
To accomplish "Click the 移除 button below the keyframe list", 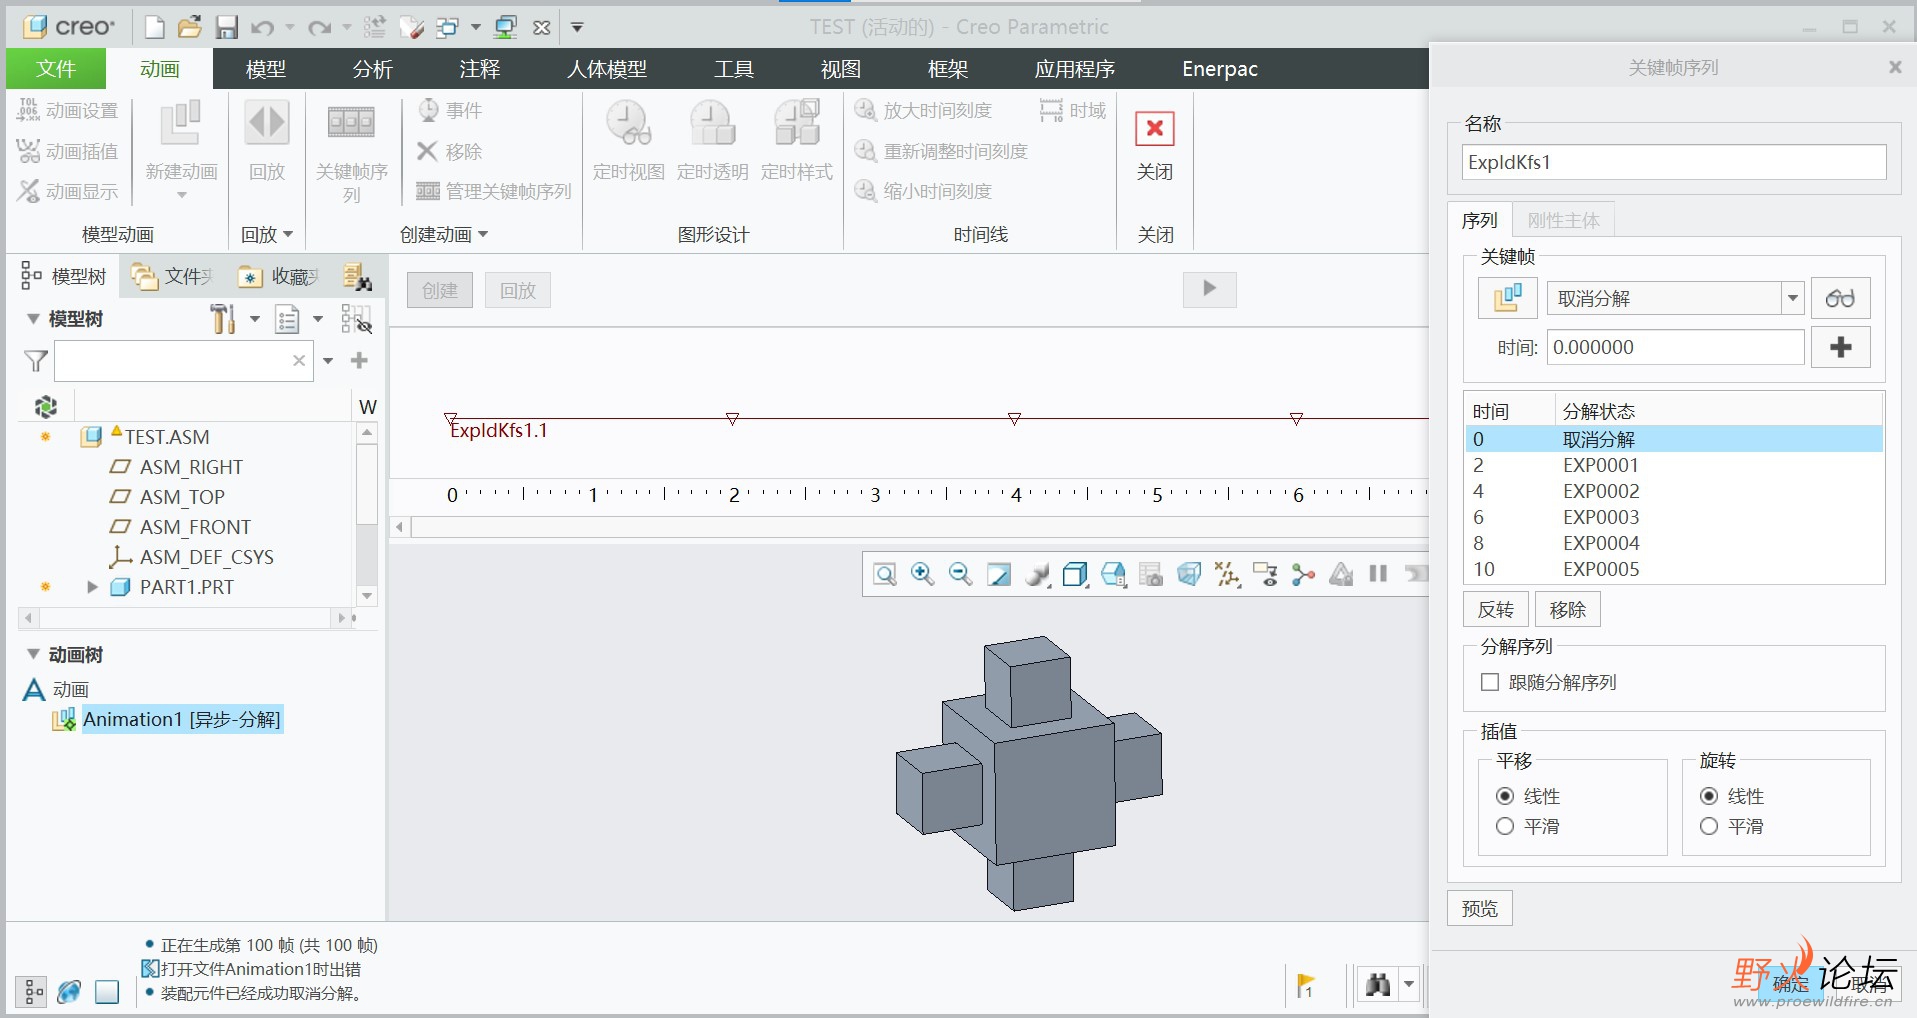I will pyautogui.click(x=1568, y=609).
